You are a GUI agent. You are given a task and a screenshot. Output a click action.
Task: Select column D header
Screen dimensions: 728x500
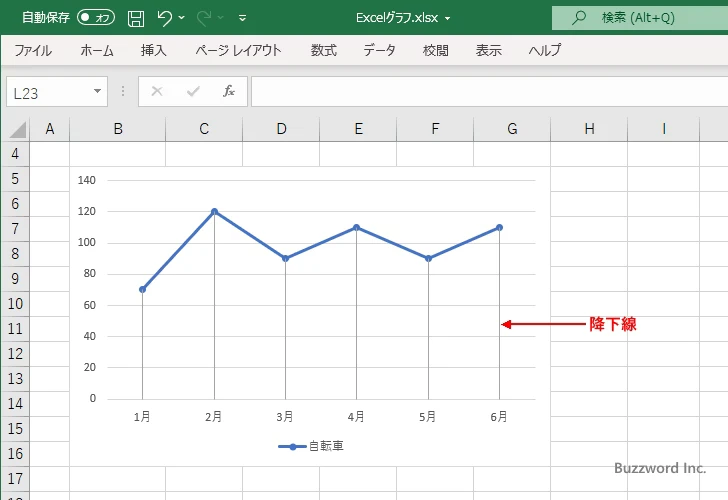point(281,129)
